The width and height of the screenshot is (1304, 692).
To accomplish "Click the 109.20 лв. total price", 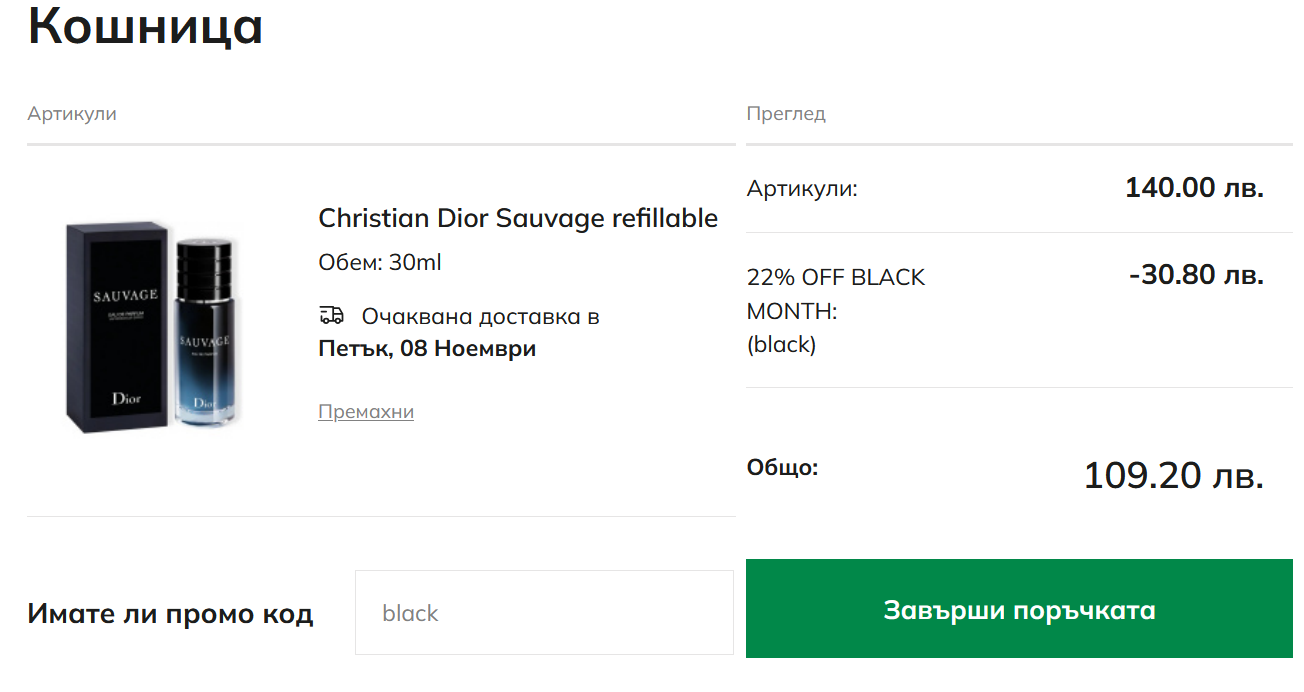I will tap(1174, 476).
